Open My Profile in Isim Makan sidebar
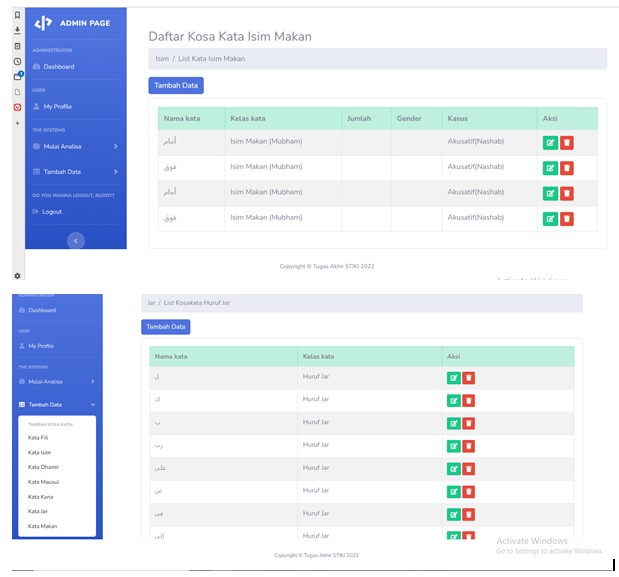The width and height of the screenshot is (619, 577). pos(53,107)
